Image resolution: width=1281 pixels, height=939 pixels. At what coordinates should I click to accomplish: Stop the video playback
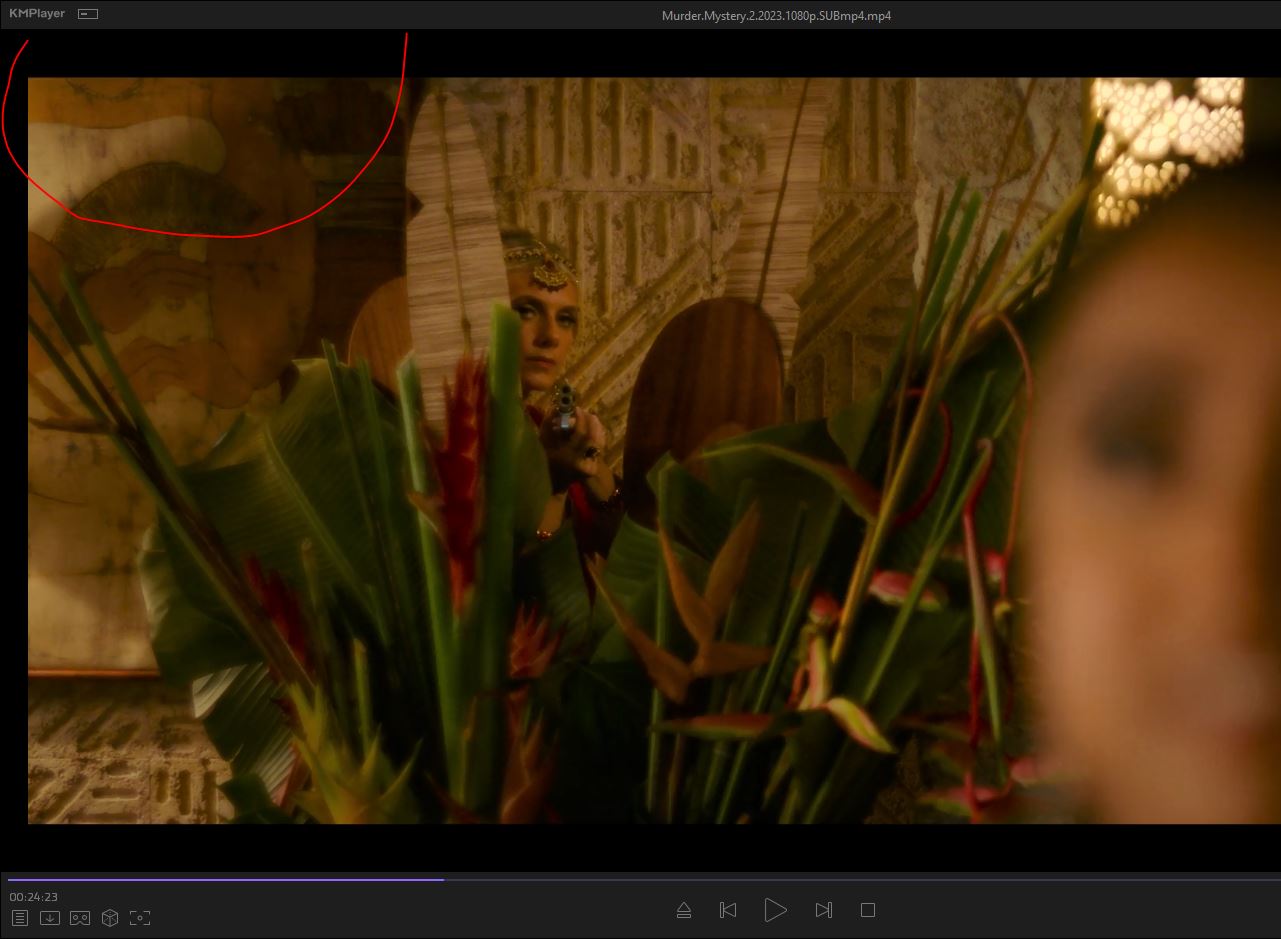tap(868, 910)
